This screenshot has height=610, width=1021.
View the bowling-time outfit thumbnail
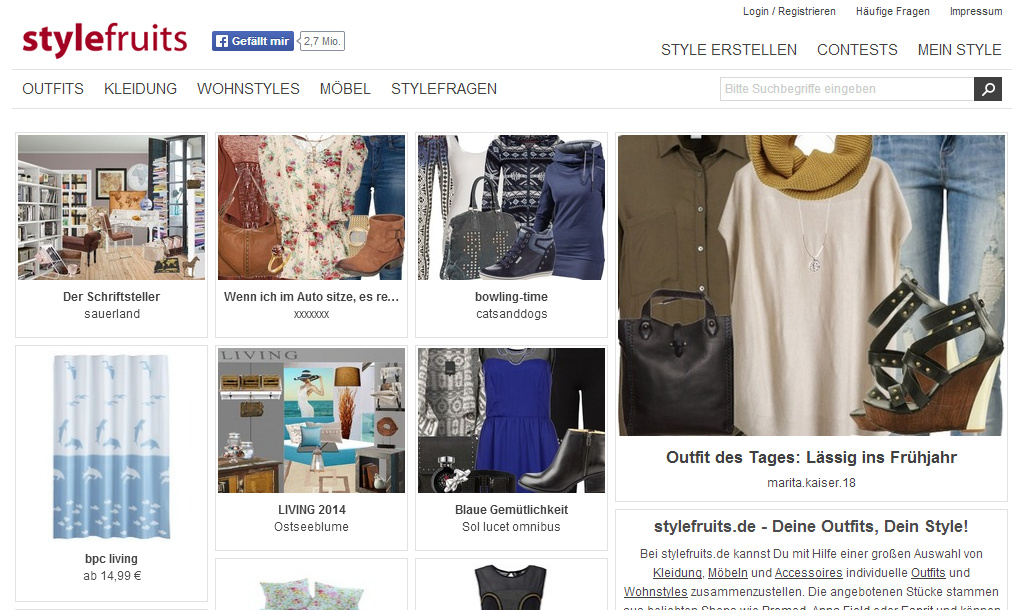[511, 207]
